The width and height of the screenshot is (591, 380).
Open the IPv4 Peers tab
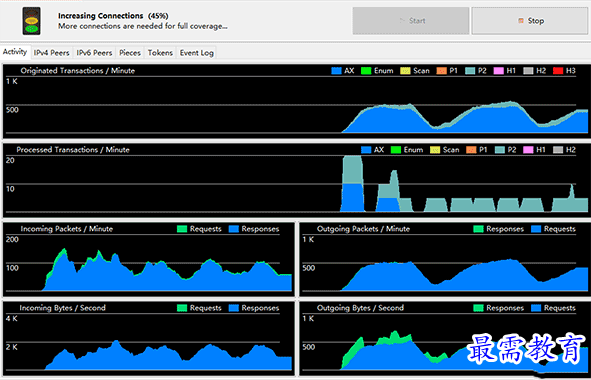click(x=52, y=53)
